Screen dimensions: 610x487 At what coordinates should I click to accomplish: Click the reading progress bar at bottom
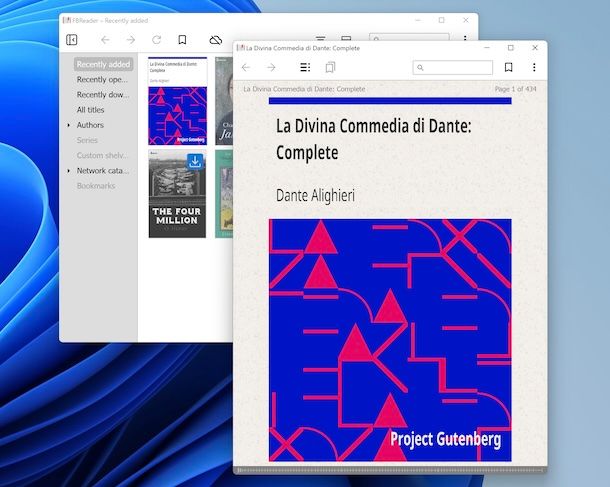[x=390, y=470]
